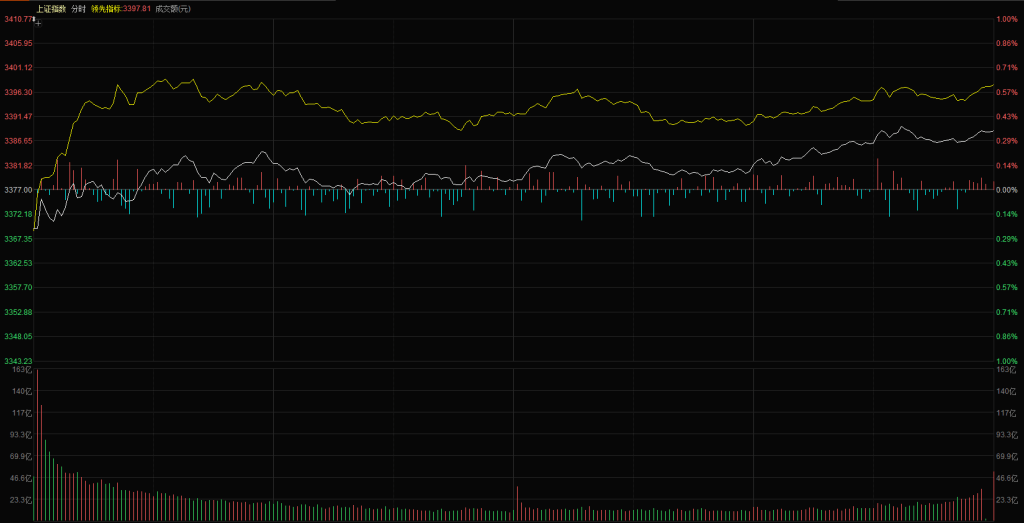Click the 3372.18 price axis label
Viewport: 1024px width, 523px height.
18,214
